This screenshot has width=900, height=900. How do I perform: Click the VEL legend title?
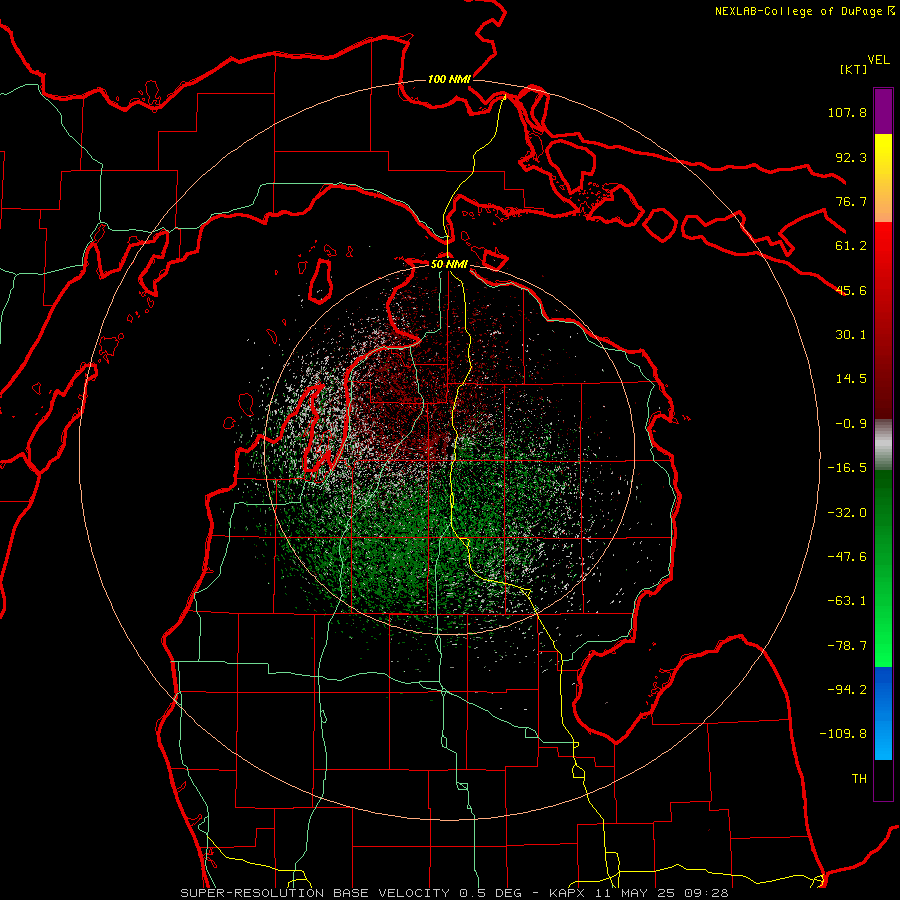[878, 60]
